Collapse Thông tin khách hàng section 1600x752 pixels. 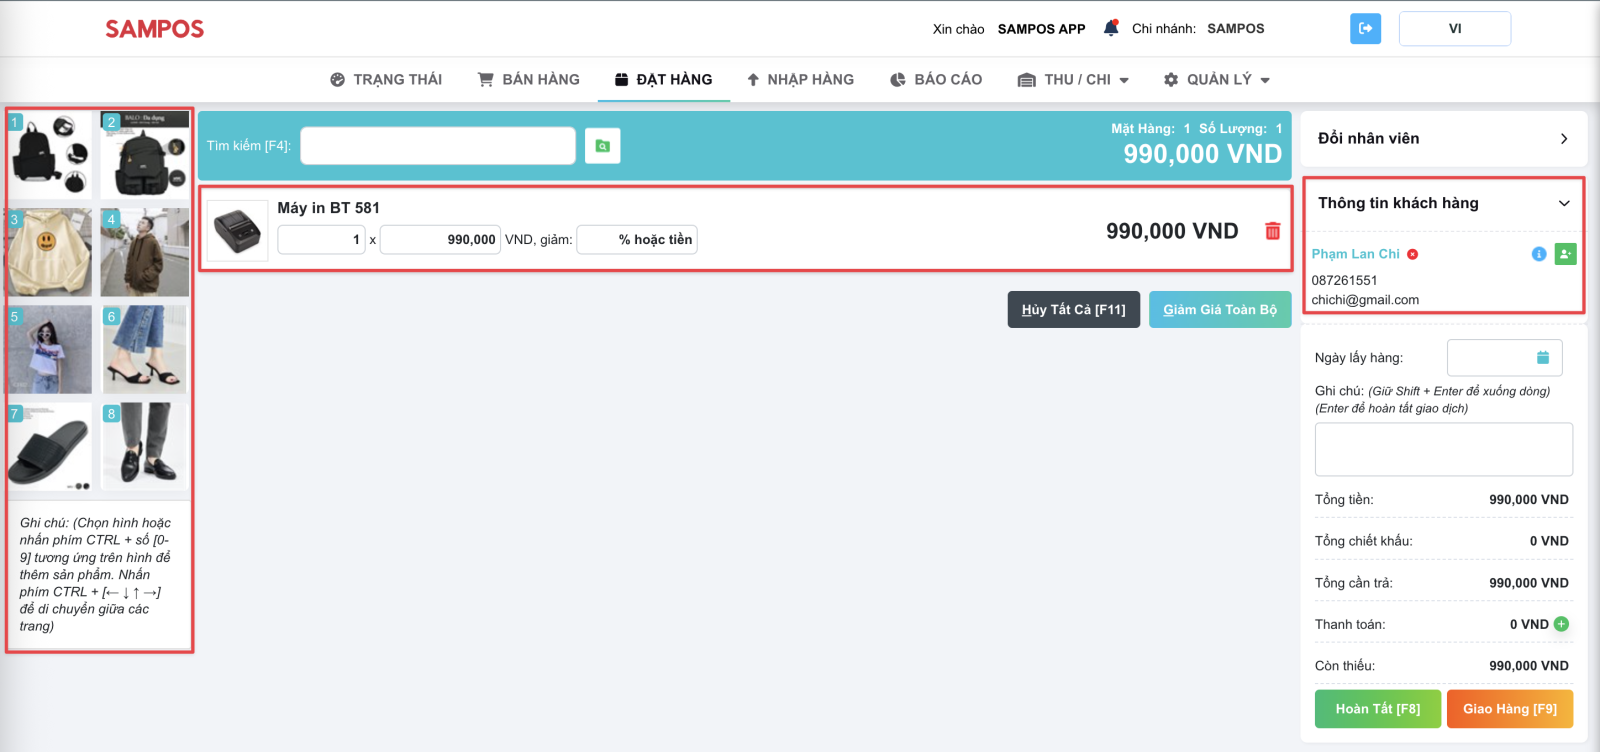[x=1564, y=203]
